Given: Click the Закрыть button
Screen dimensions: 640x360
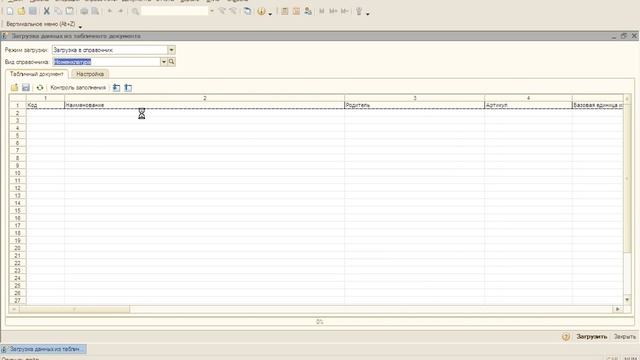Looking at the screenshot, I should tap(624, 337).
